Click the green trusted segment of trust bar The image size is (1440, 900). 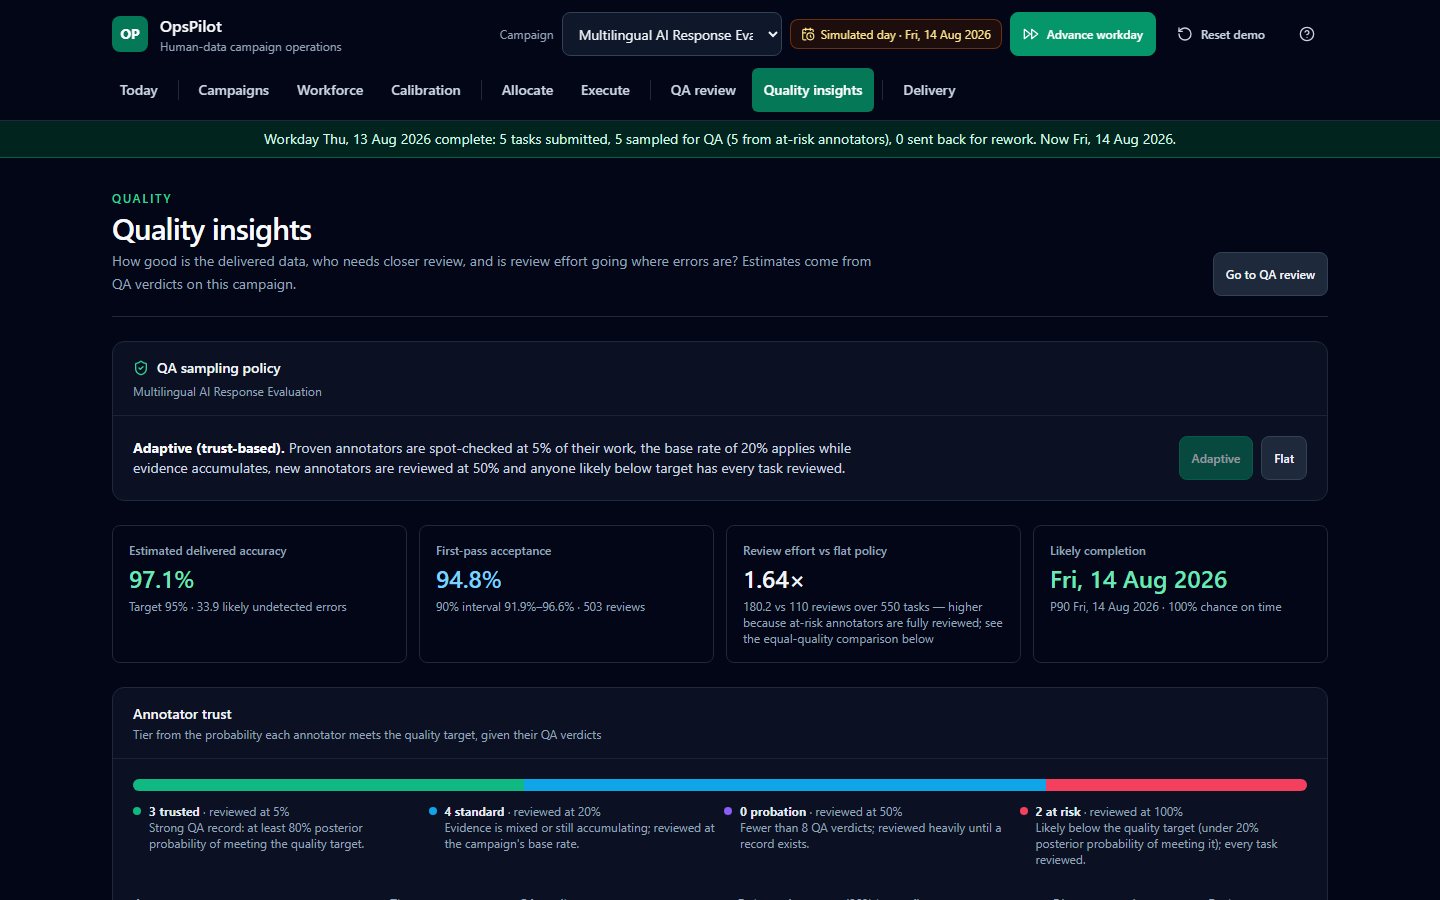(328, 785)
